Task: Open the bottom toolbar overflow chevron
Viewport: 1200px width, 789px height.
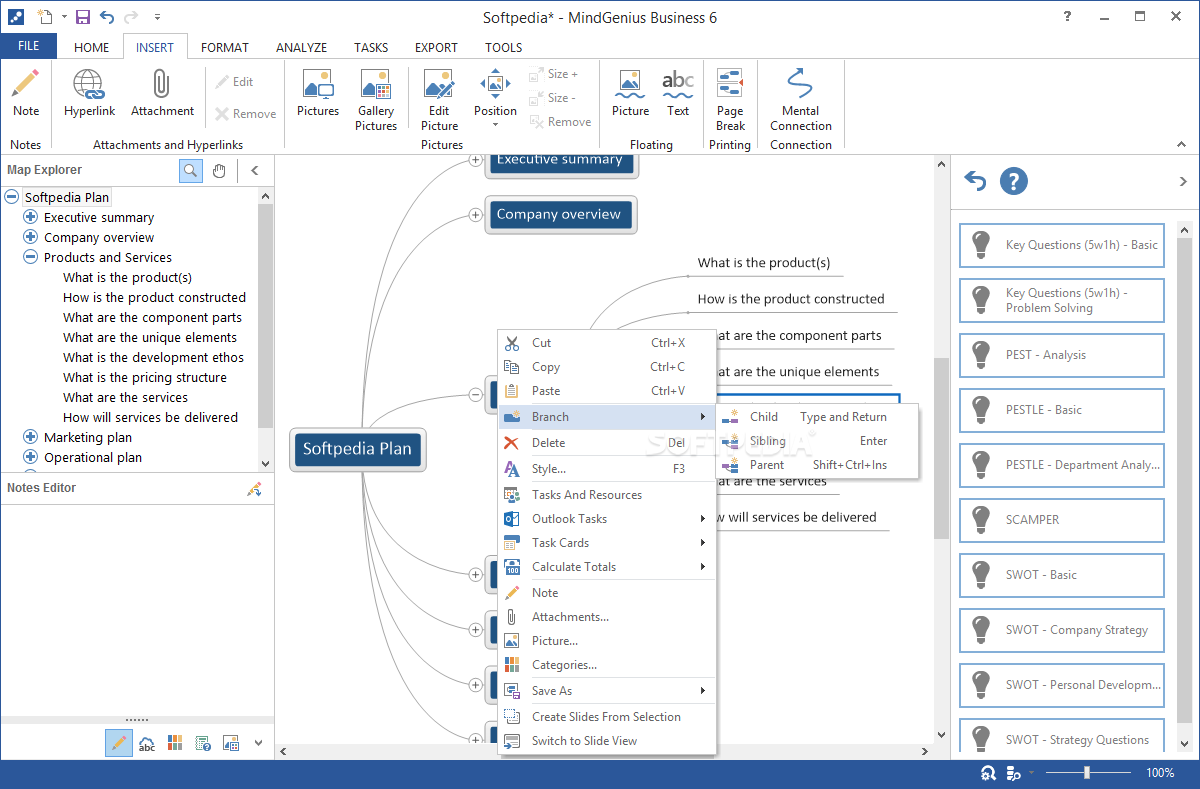Action: click(258, 743)
